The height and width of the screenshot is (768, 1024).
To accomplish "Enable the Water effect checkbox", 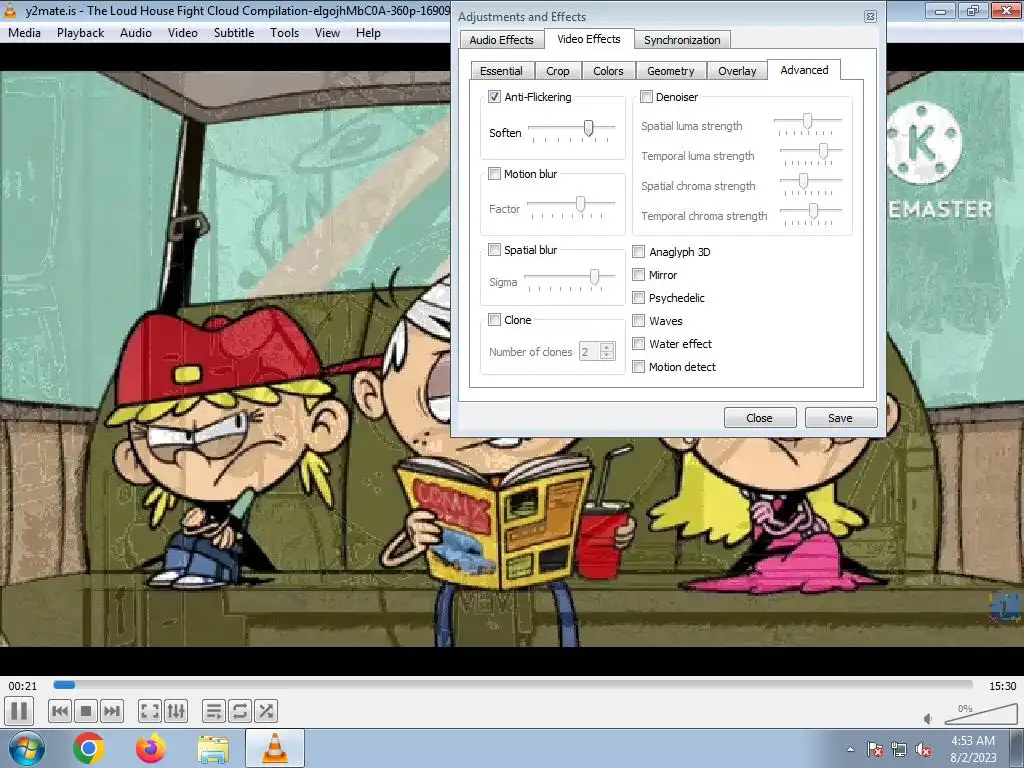I will pyautogui.click(x=639, y=344).
